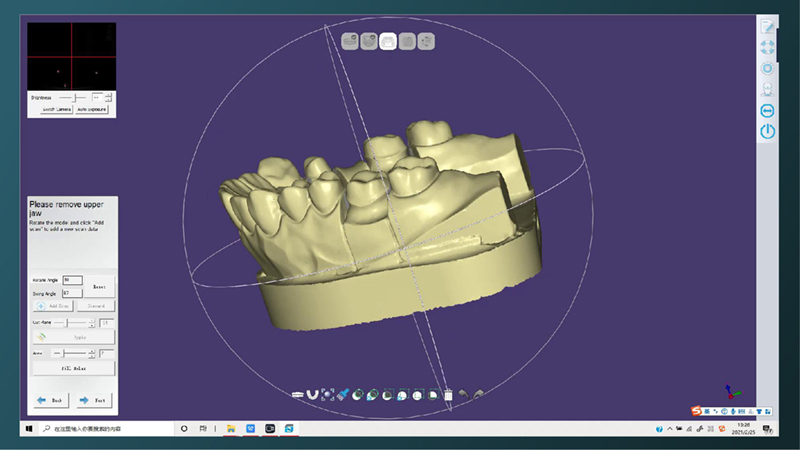Click the undo arrow in bottom toolbar
The image size is (800, 450).
[x=464, y=394]
